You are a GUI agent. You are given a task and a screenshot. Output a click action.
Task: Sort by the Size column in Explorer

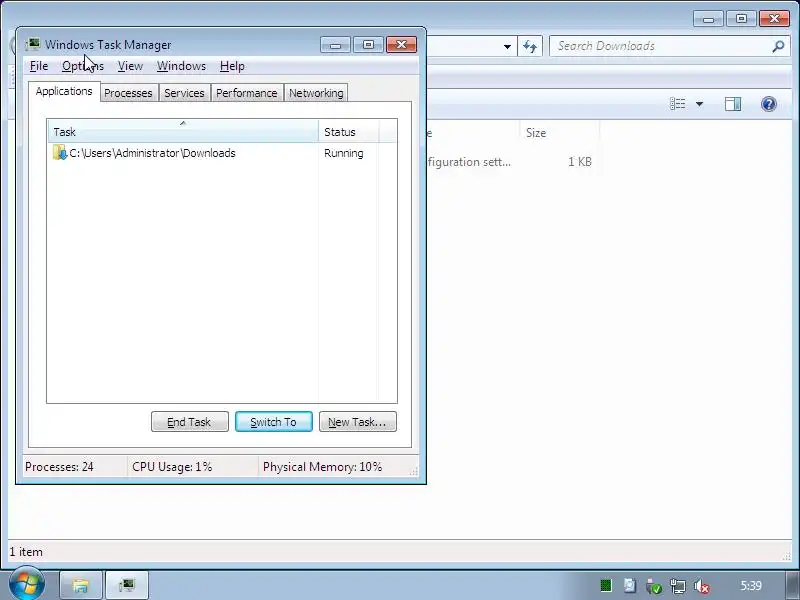(x=560, y=133)
